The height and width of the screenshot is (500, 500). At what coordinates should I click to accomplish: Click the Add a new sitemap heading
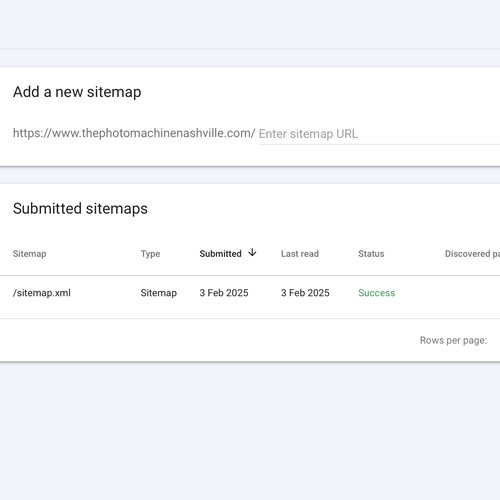(x=77, y=92)
